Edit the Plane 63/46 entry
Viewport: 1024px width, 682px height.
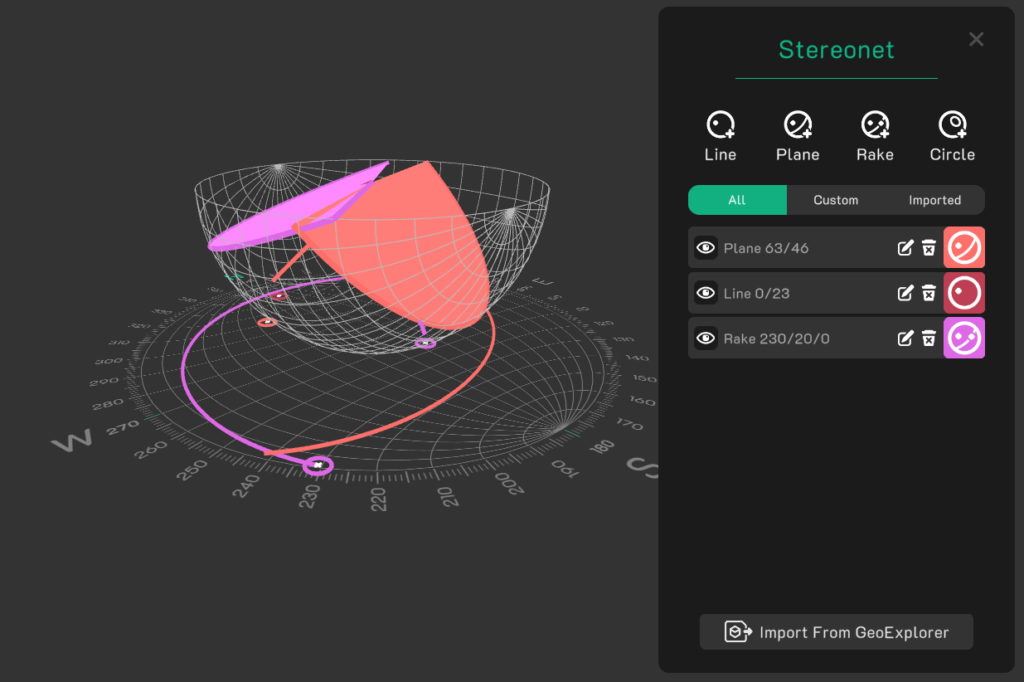pyautogui.click(x=905, y=248)
